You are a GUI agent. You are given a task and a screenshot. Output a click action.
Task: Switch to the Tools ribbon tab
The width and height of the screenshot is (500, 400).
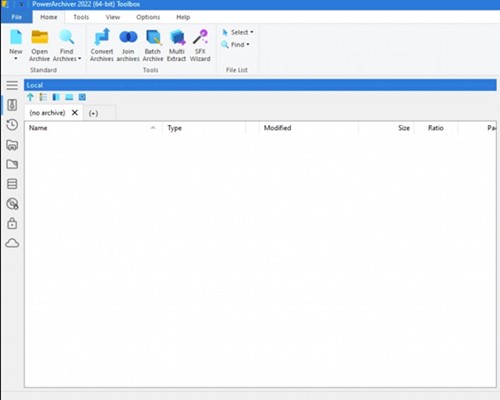[81, 17]
